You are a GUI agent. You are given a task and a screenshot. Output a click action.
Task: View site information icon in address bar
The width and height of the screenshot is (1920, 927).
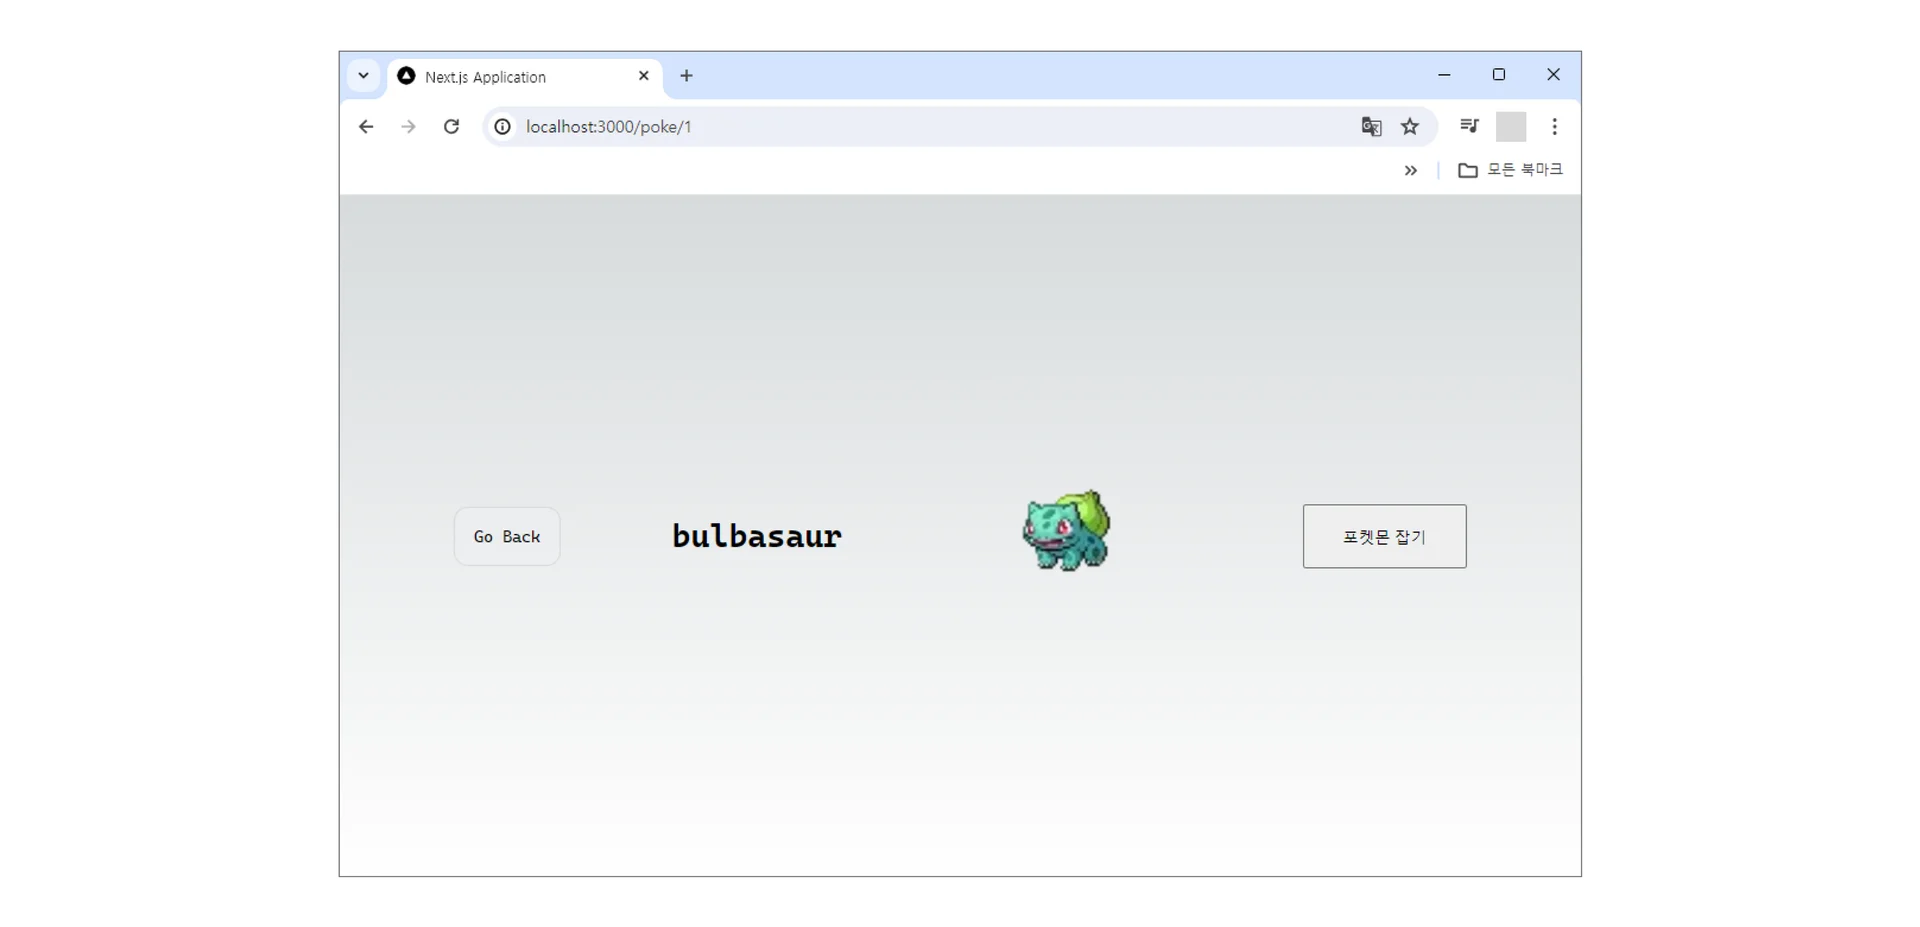point(503,127)
